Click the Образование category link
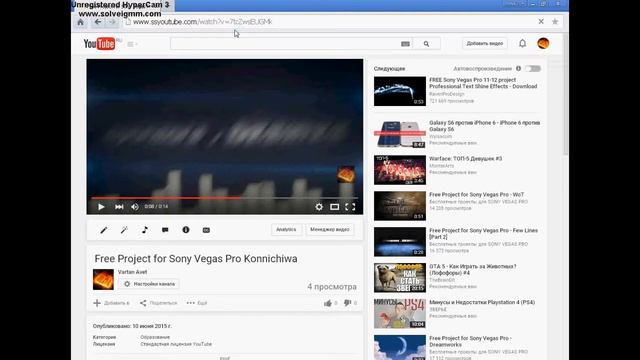This screenshot has width=640, height=360. pos(155,337)
